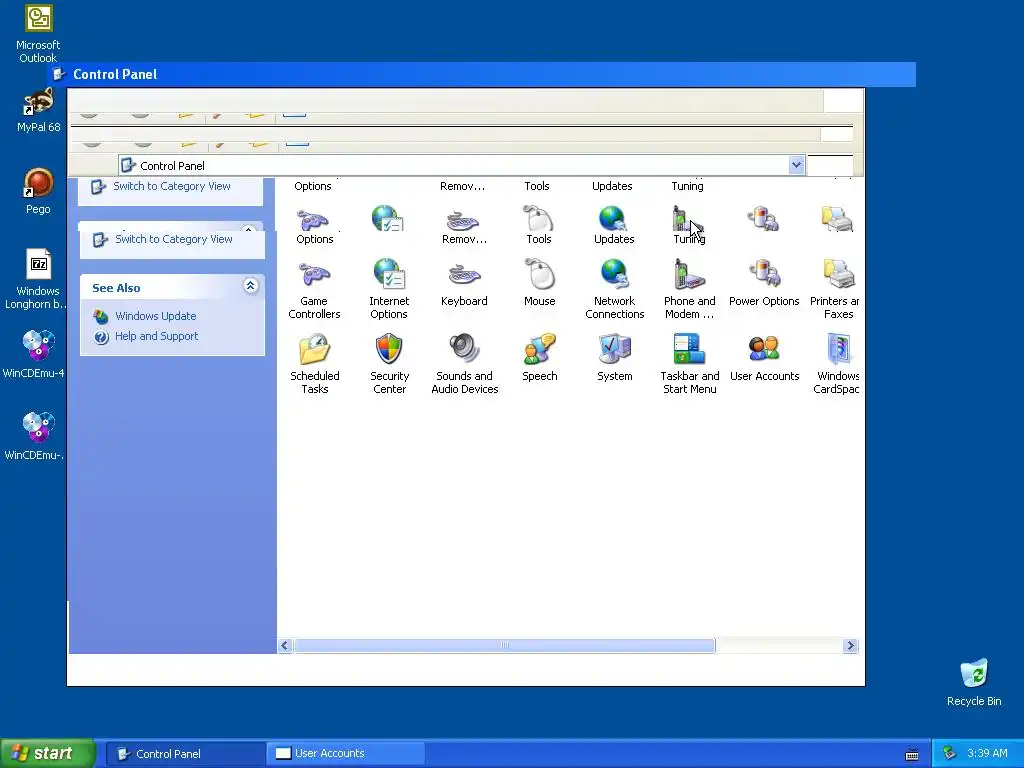Open Phone and Modem options
1024x768 pixels.
690,290
